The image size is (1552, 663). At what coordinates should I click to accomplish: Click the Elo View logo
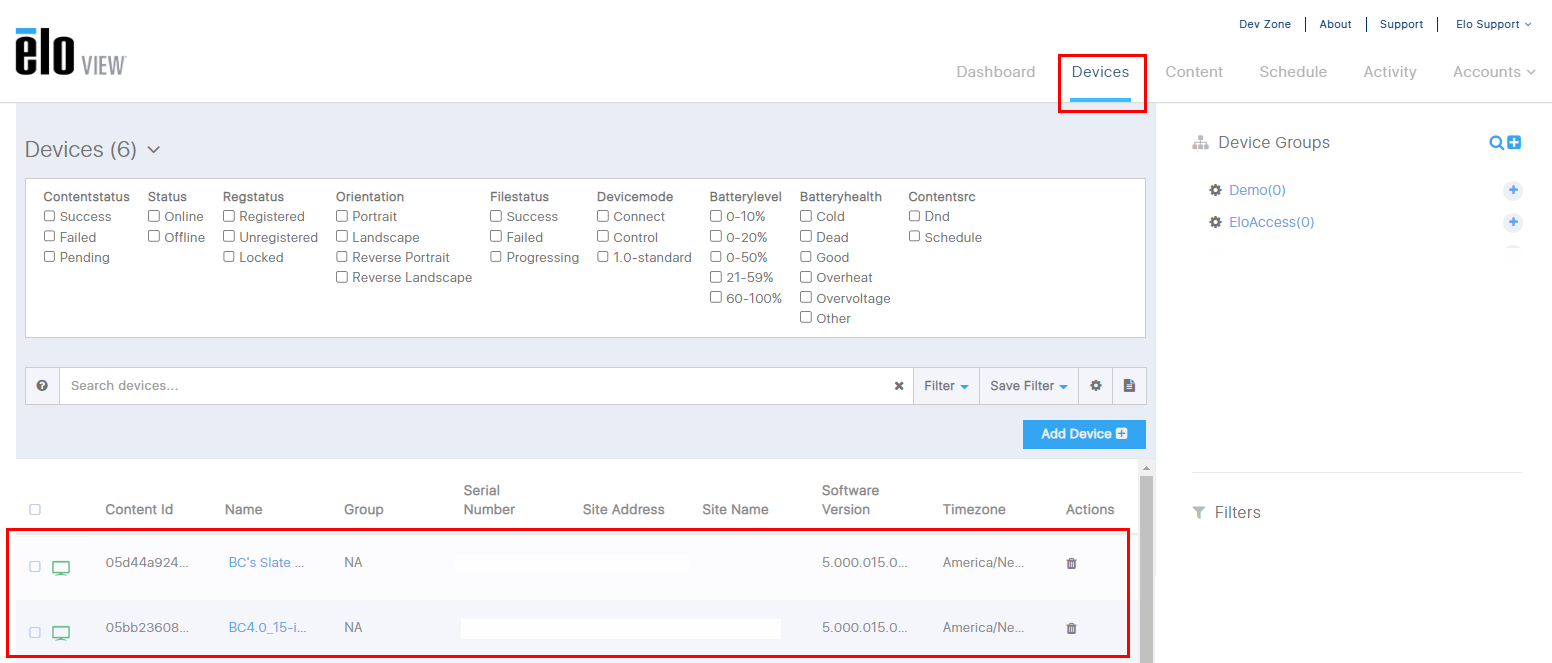(x=70, y=52)
